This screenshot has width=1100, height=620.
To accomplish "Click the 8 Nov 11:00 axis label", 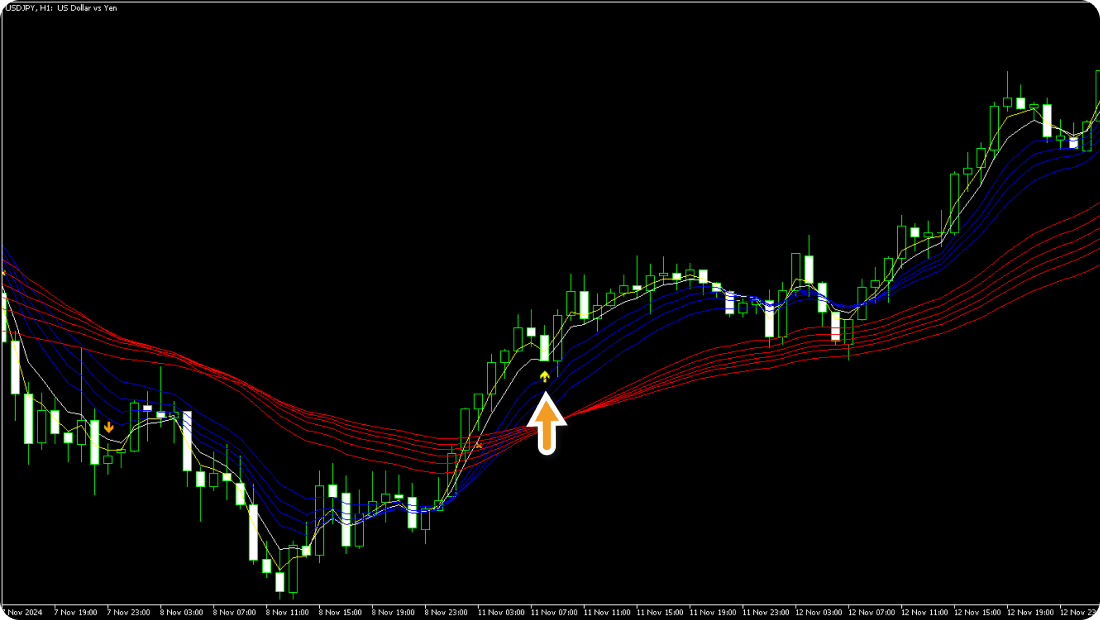I will click(x=288, y=611).
